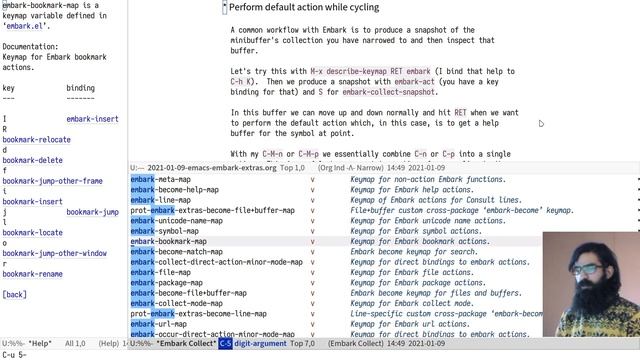
Task: Follow the bookmark-insert link
Action: (32, 202)
